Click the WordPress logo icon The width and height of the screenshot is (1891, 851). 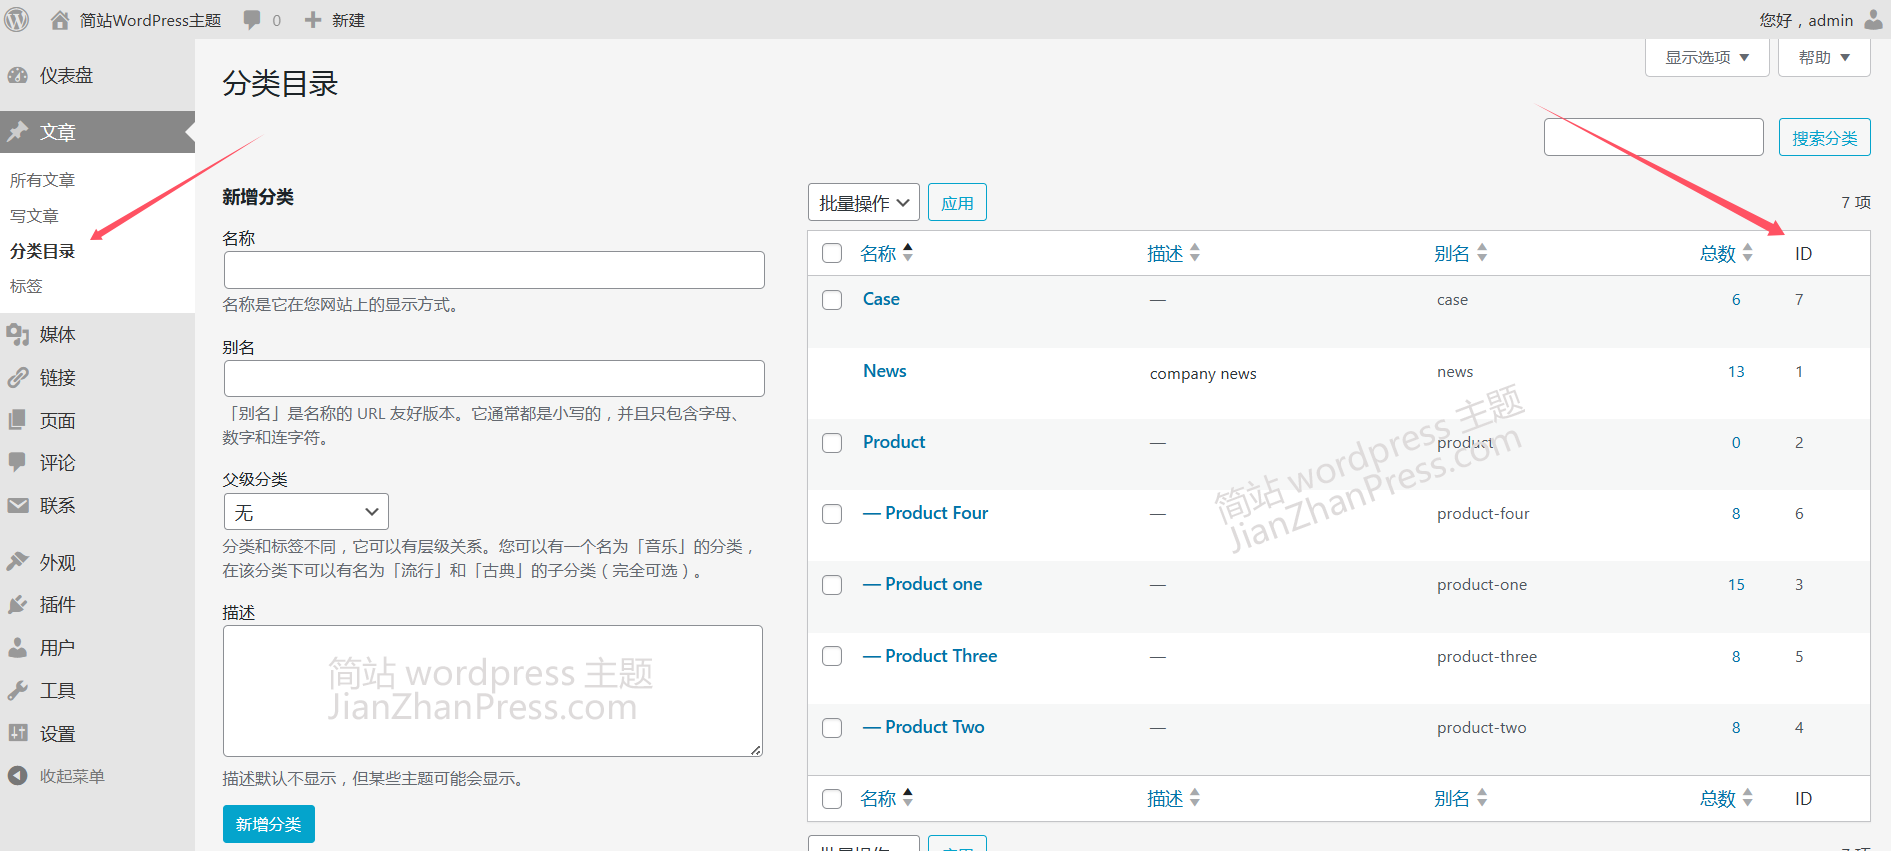17,19
